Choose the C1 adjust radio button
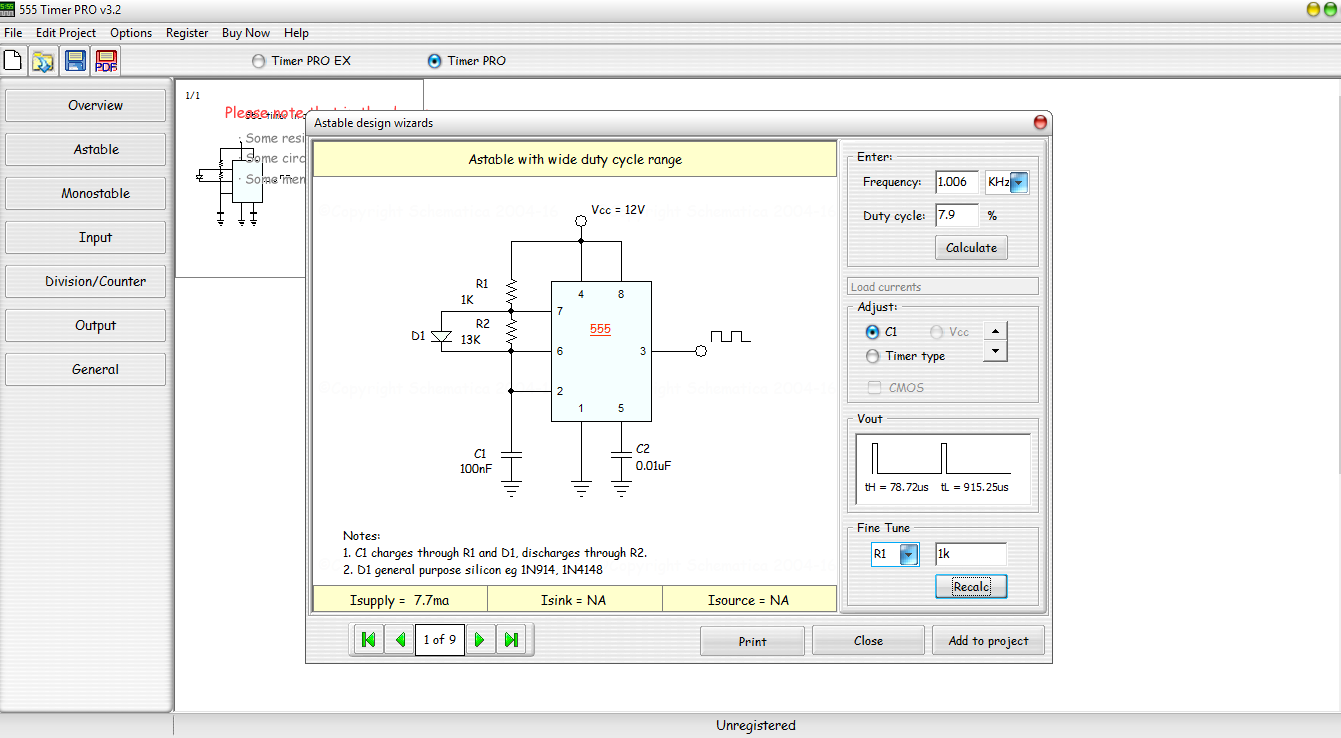The height and width of the screenshot is (738, 1341). click(873, 332)
